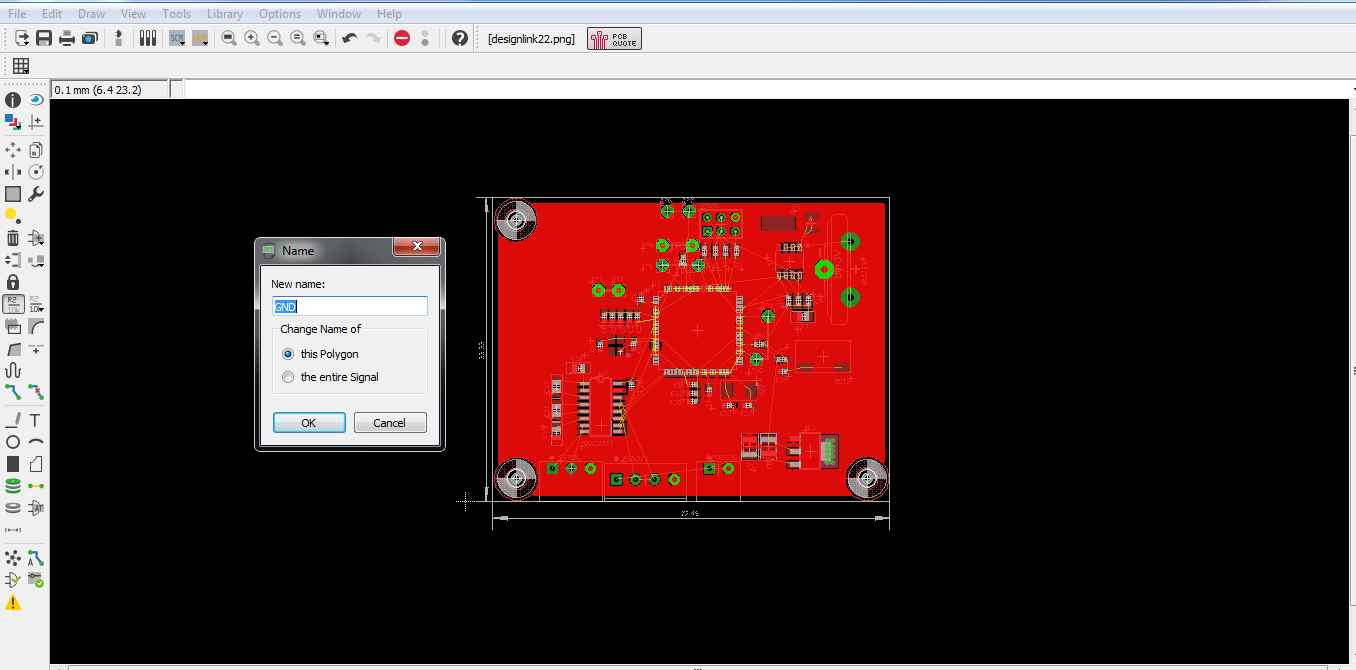Open the Help question mark icon
This screenshot has height=670, width=1356.
pyautogui.click(x=460, y=38)
